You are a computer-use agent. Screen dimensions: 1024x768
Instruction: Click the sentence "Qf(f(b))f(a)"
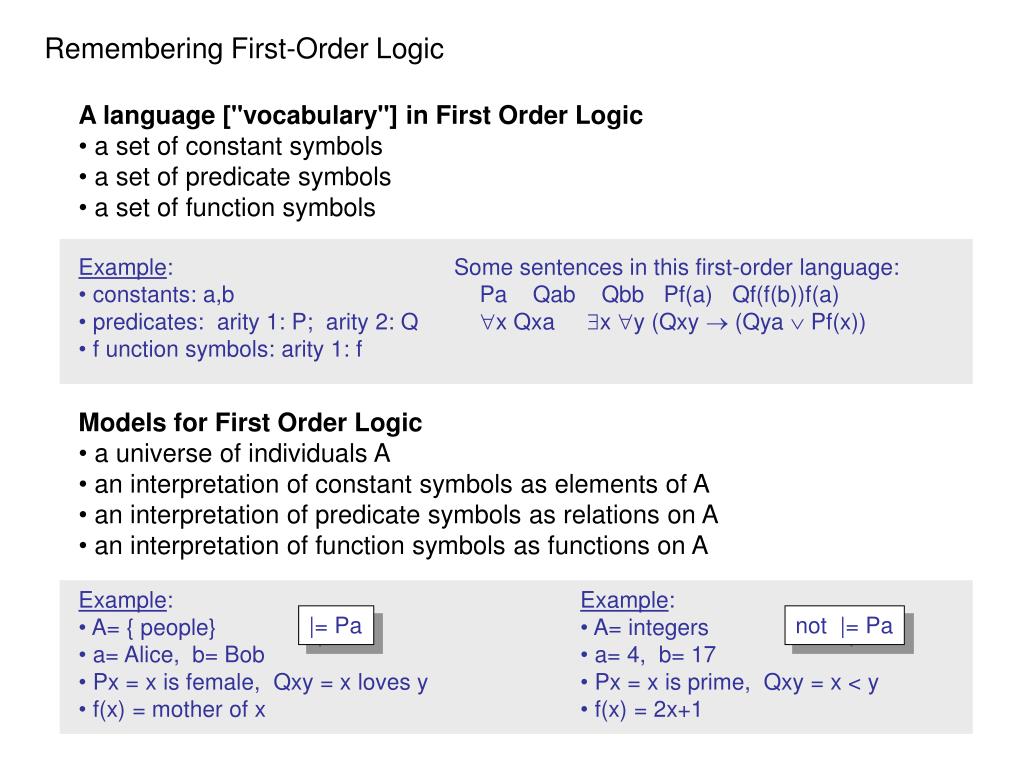(785, 295)
